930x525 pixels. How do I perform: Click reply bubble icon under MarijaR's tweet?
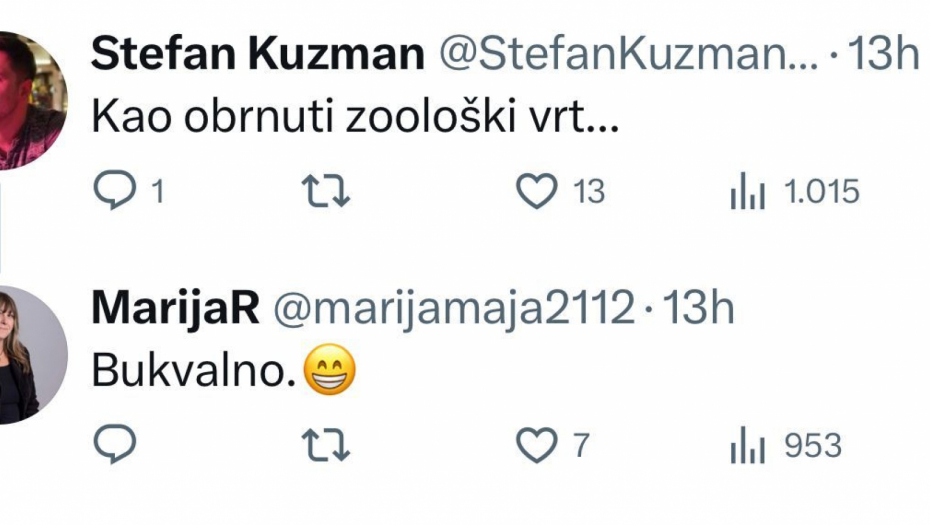coord(113,446)
